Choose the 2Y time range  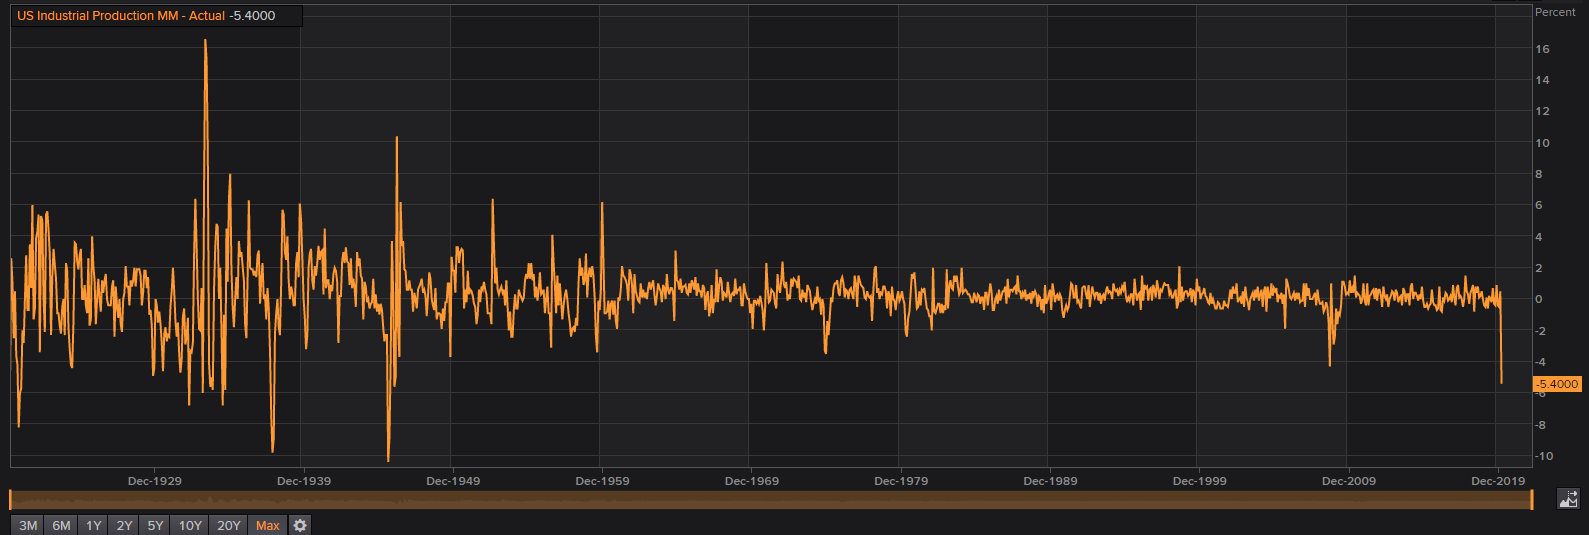(x=124, y=525)
